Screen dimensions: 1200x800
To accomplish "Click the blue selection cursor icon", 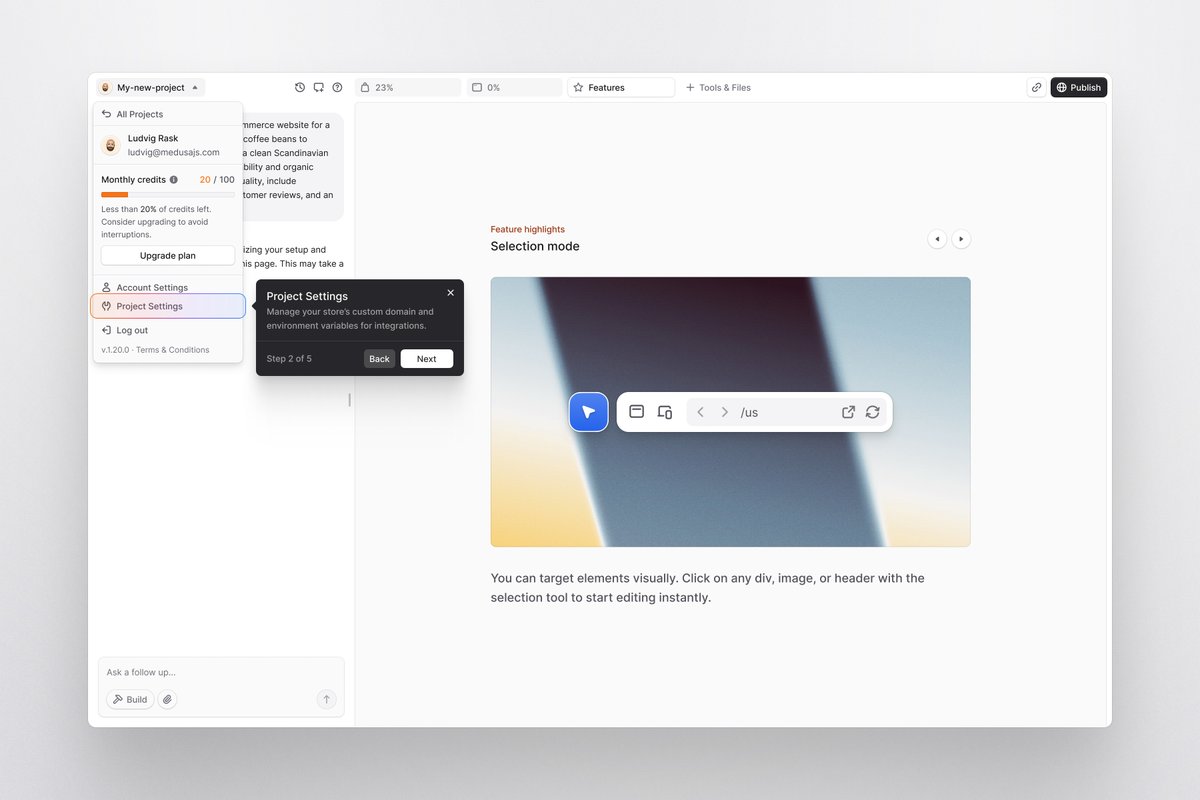I will [x=589, y=412].
